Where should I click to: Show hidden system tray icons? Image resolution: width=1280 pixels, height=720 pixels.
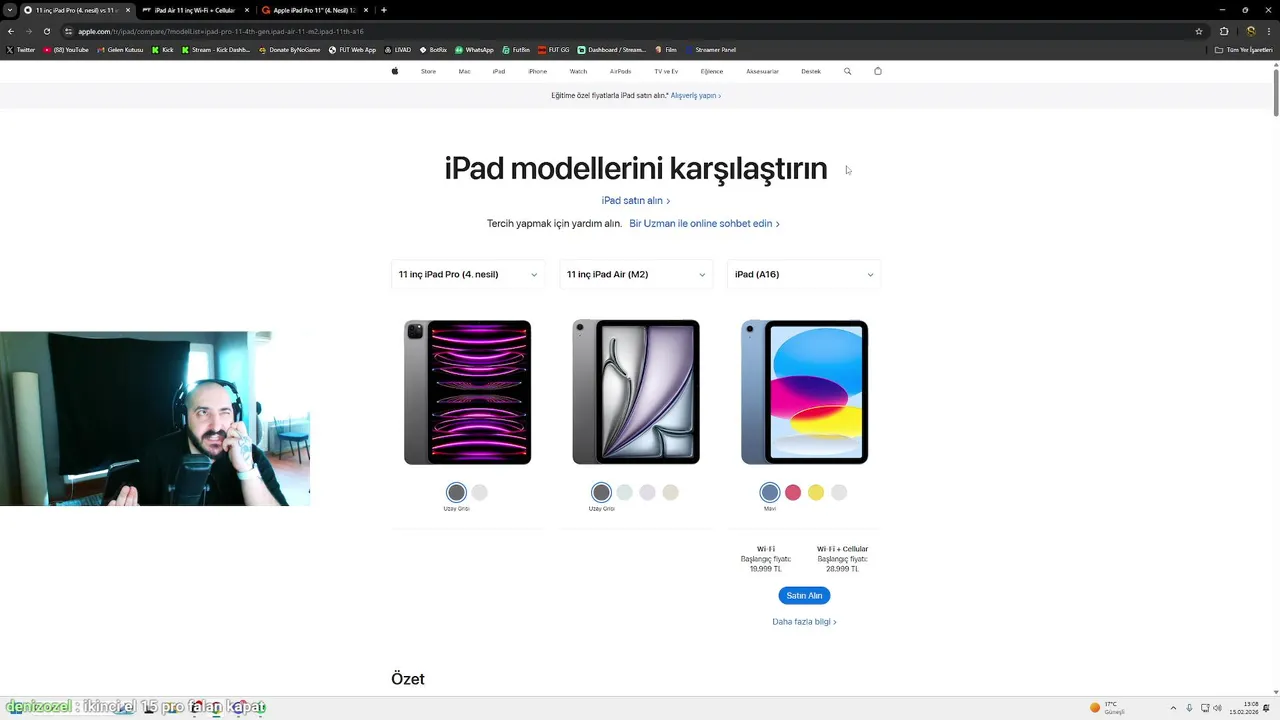[1174, 708]
